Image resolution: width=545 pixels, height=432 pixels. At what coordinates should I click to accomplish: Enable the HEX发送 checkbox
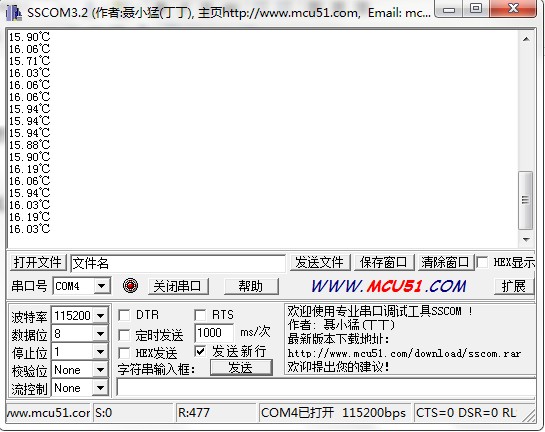click(124, 353)
